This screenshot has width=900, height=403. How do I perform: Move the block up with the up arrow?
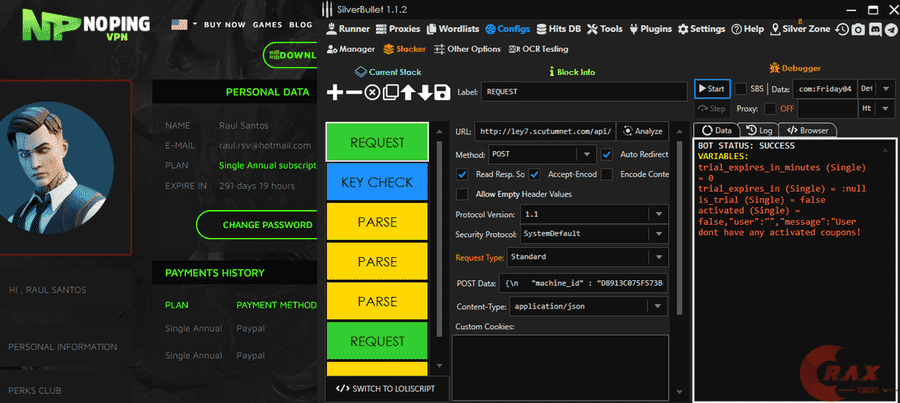(x=408, y=93)
